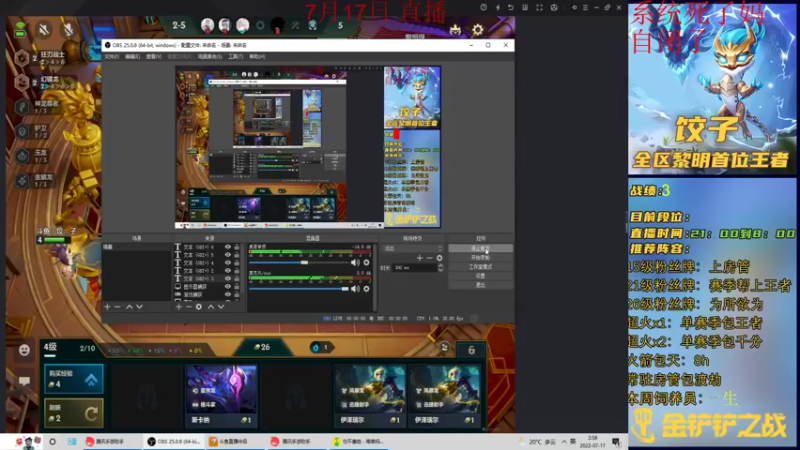The height and width of the screenshot is (450, 800).
Task: Click the 购买经验 buy XP button
Action: point(73,379)
